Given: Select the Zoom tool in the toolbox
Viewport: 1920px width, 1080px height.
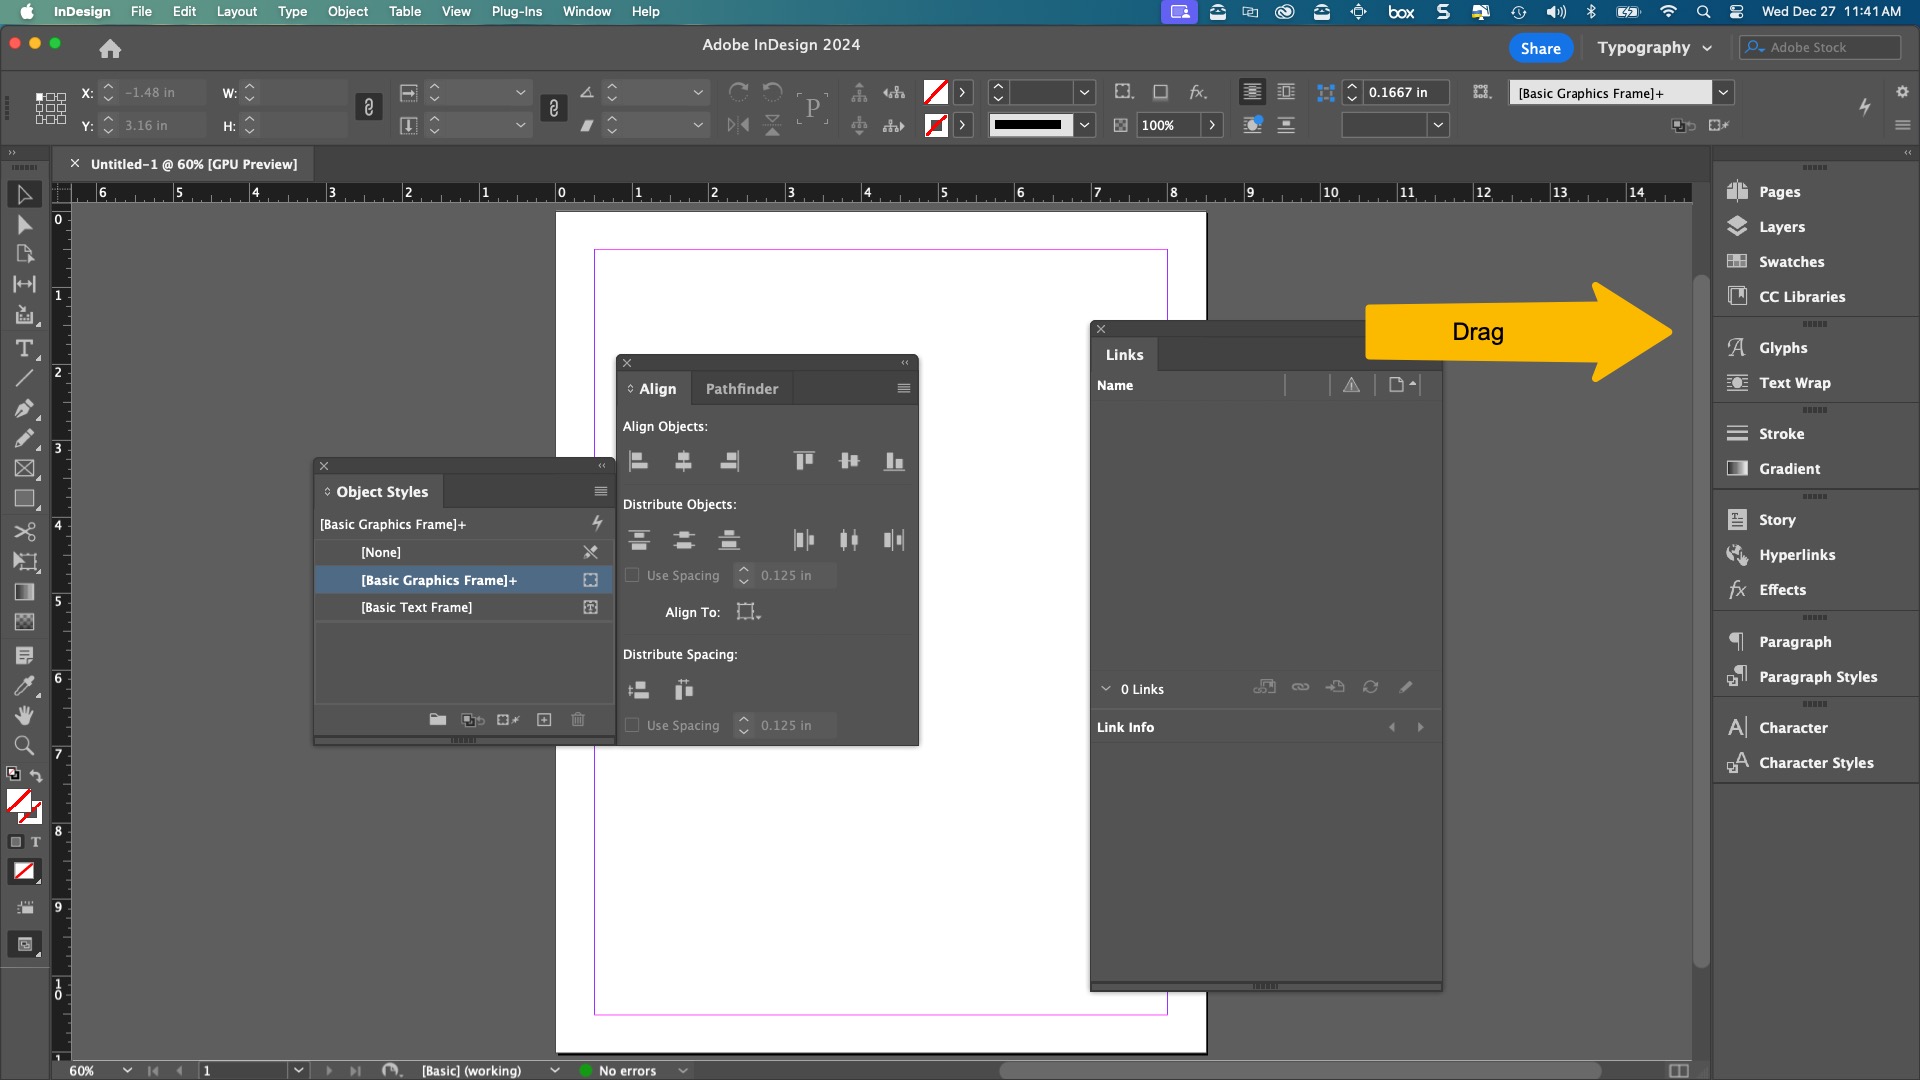Looking at the screenshot, I should 24,745.
